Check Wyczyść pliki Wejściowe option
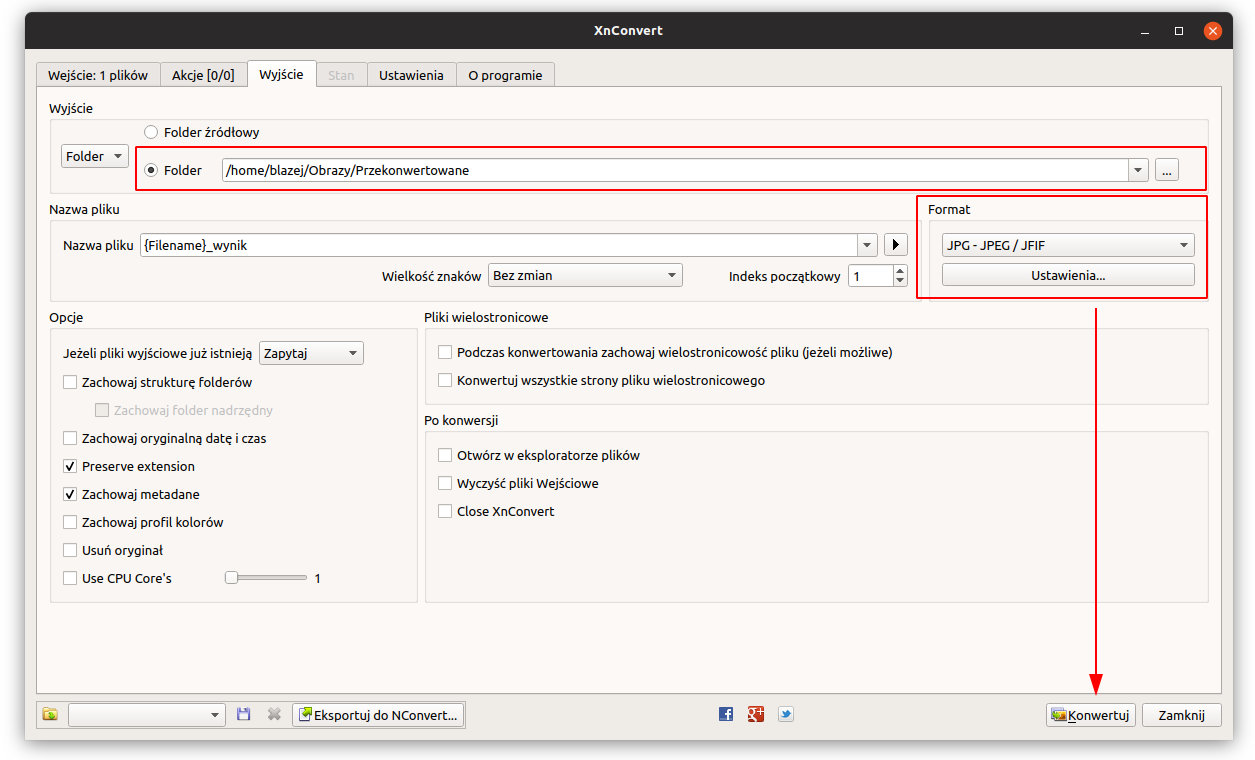Screen dimensions: 1255x760 pyautogui.click(x=445, y=483)
